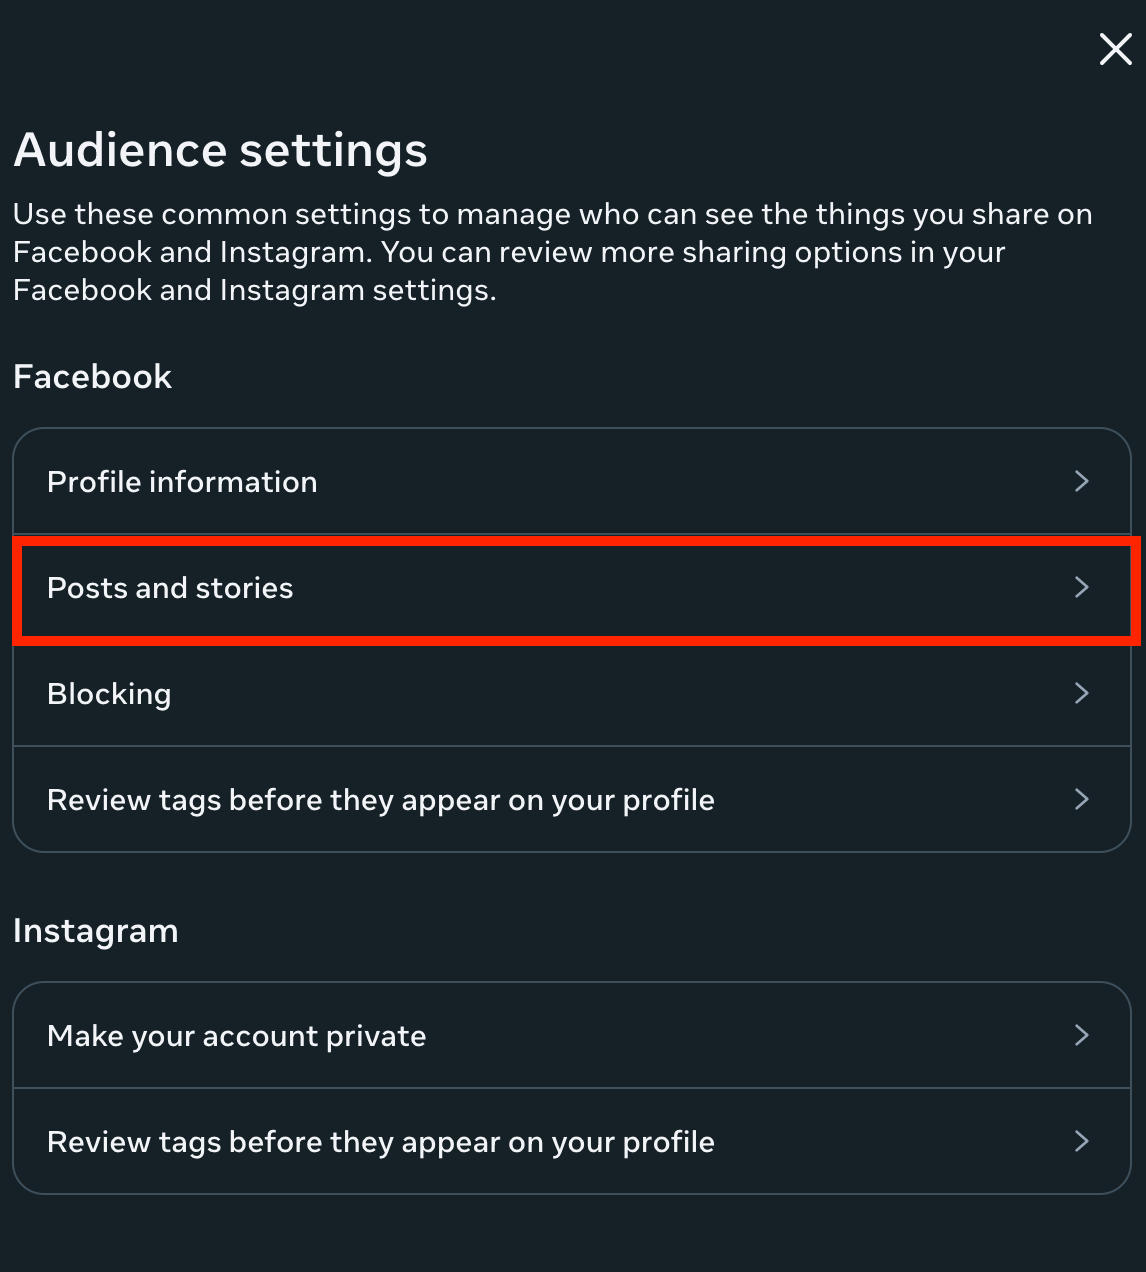Viewport: 1146px width, 1272px height.
Task: Go to Blocking settings
Action: pyautogui.click(x=109, y=694)
